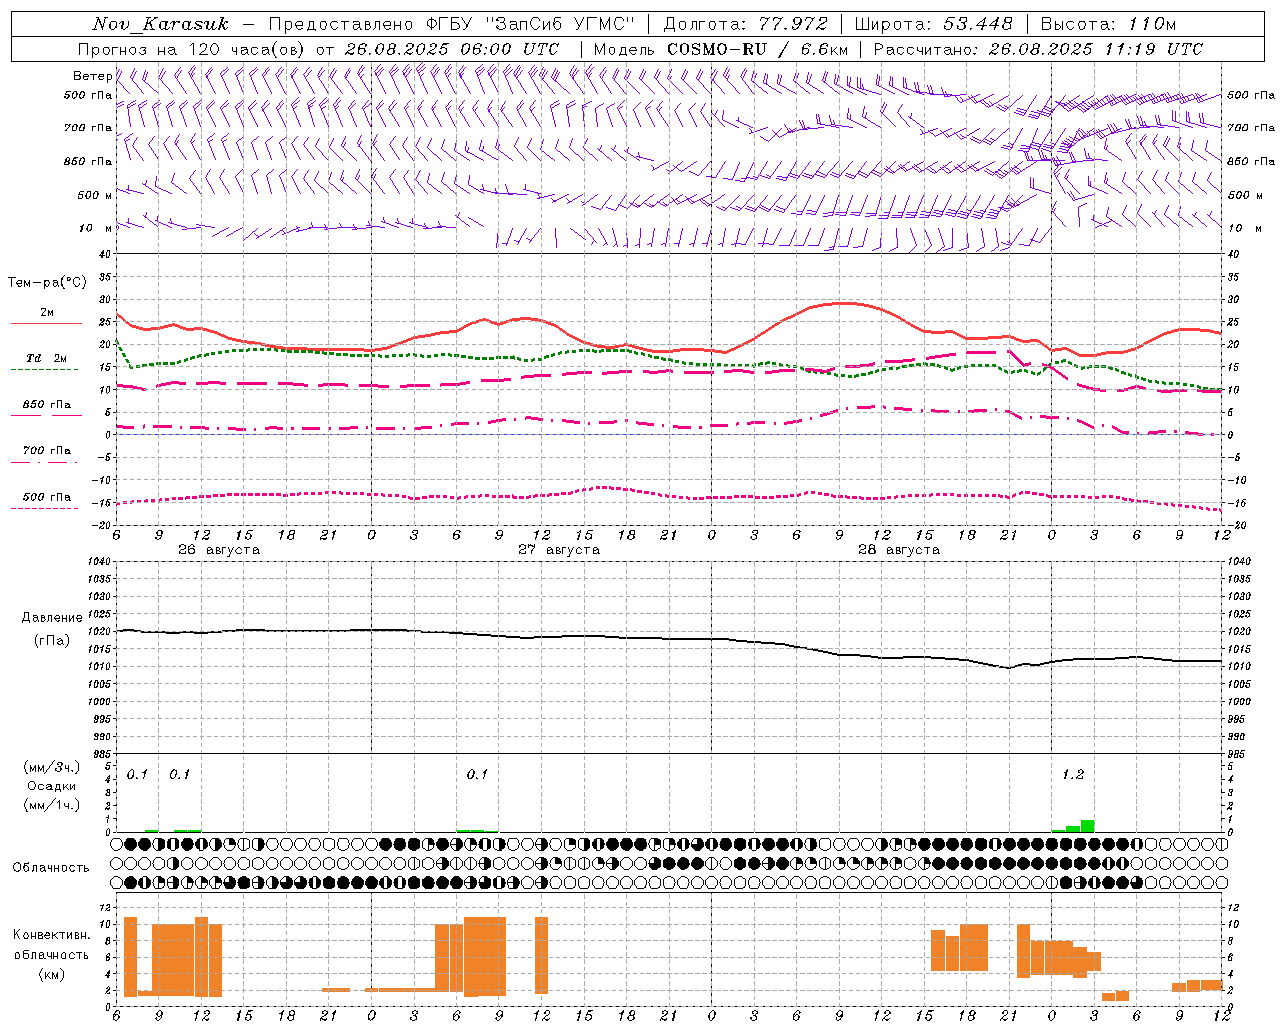Click the red solid 2м legend line

(46, 323)
